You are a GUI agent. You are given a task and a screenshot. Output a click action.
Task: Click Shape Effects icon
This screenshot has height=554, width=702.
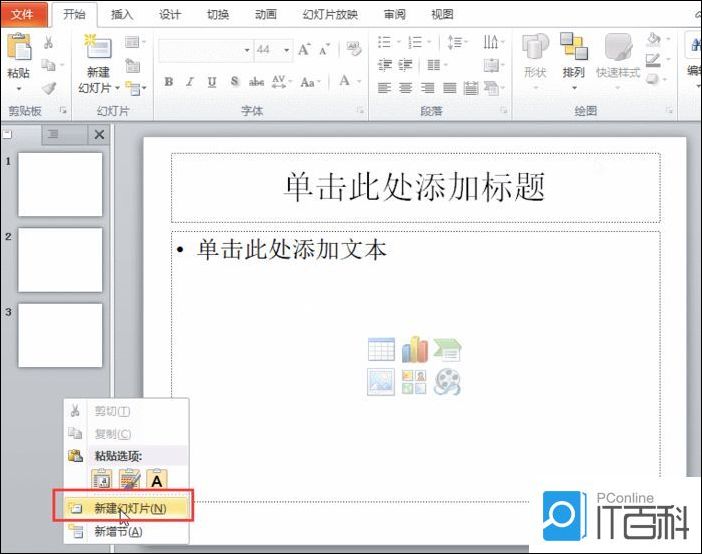[653, 80]
